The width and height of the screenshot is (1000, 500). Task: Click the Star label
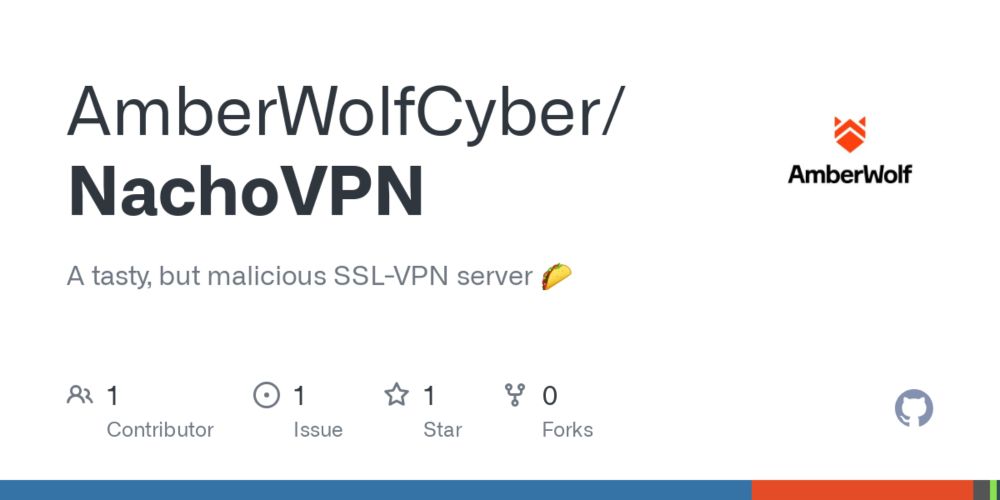(x=443, y=430)
